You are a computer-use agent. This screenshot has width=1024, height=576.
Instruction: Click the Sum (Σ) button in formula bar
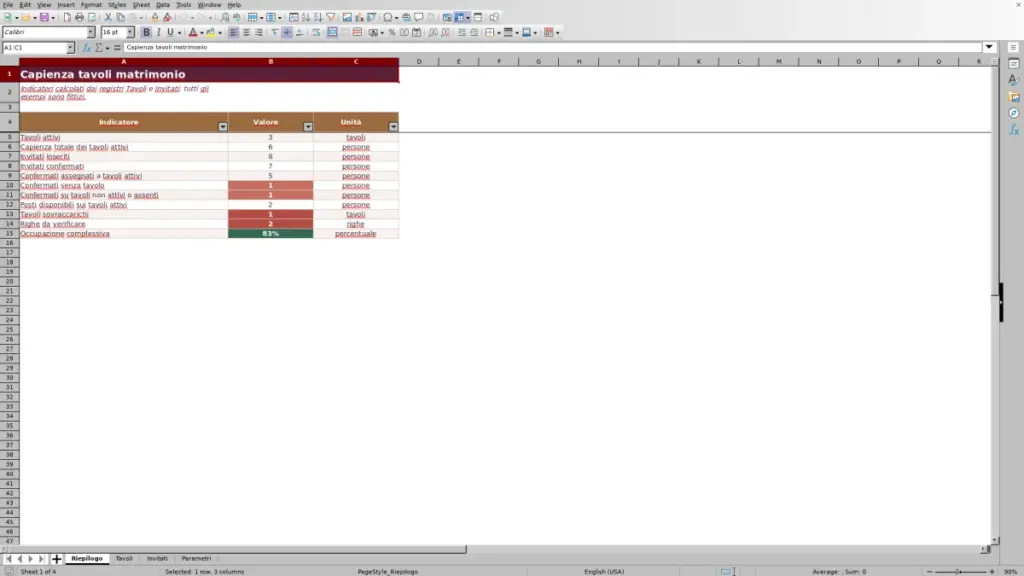pos(99,48)
